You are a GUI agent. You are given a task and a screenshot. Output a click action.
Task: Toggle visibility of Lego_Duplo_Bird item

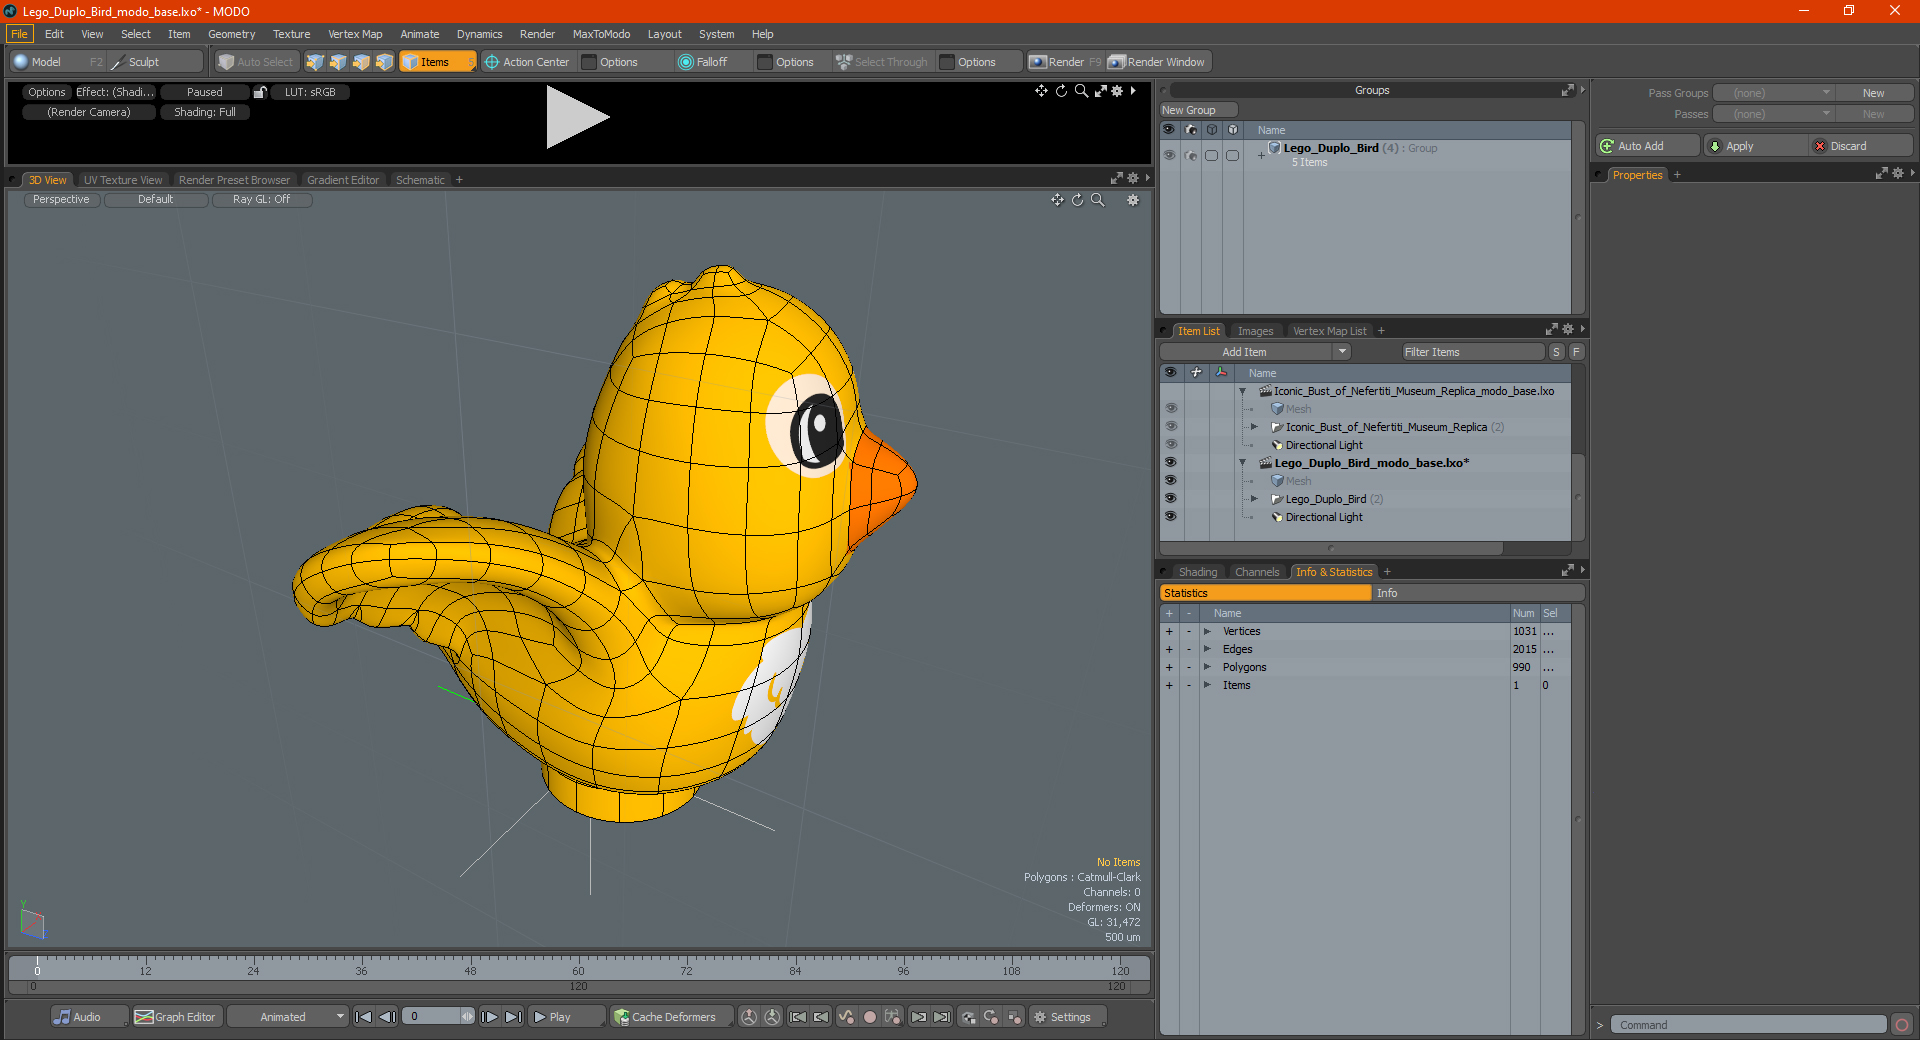pos(1171,498)
